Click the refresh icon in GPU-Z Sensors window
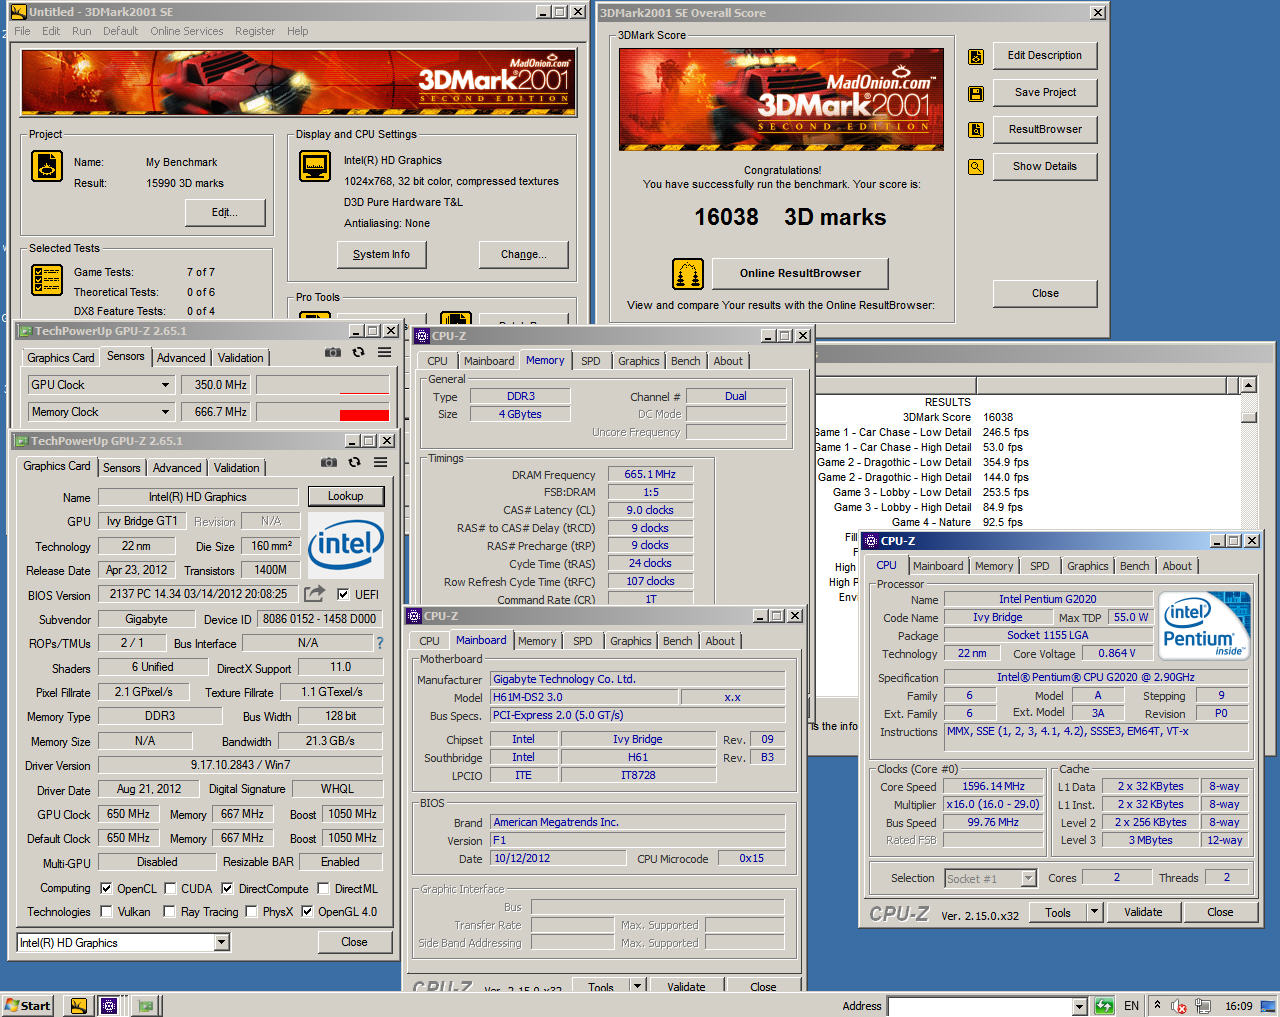Screen dimensions: 1280x1017 (358, 352)
